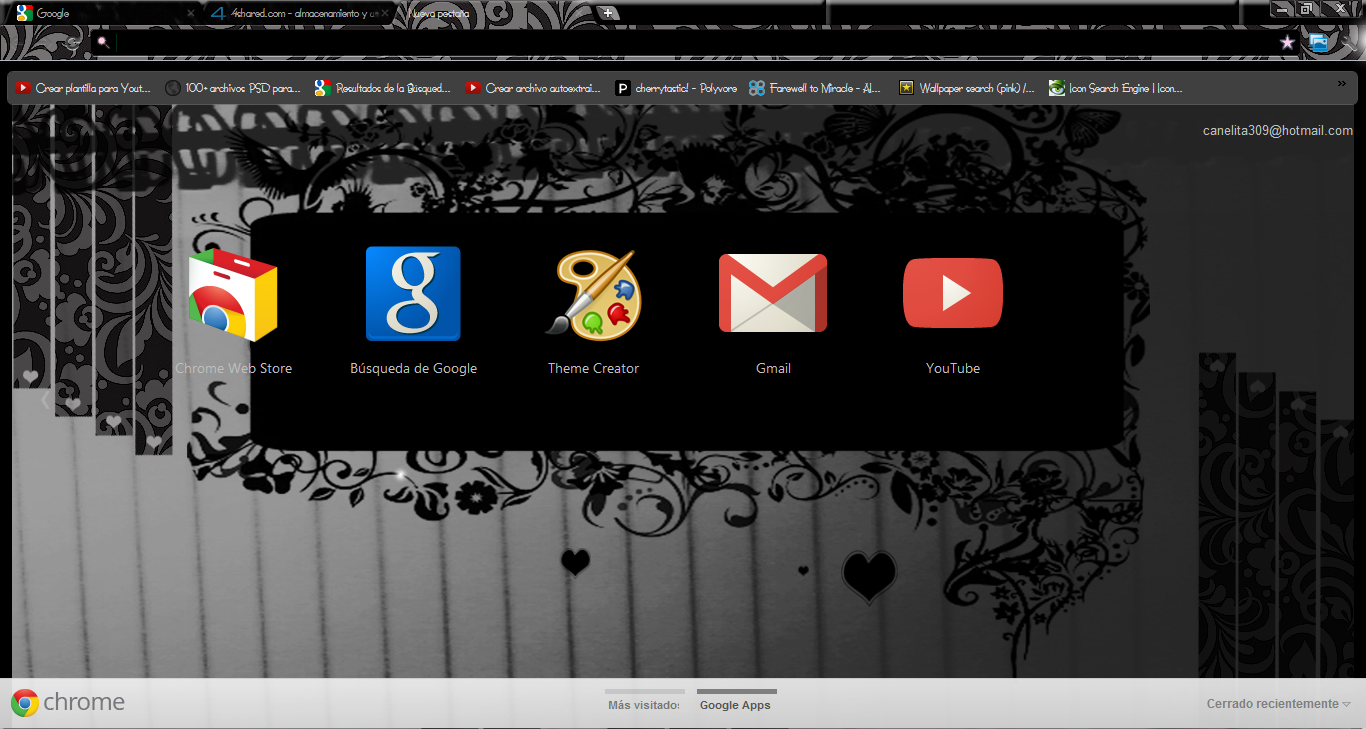This screenshot has width=1366, height=729.
Task: Open bookmark Crear archivo autoextraí...
Action: (x=533, y=88)
